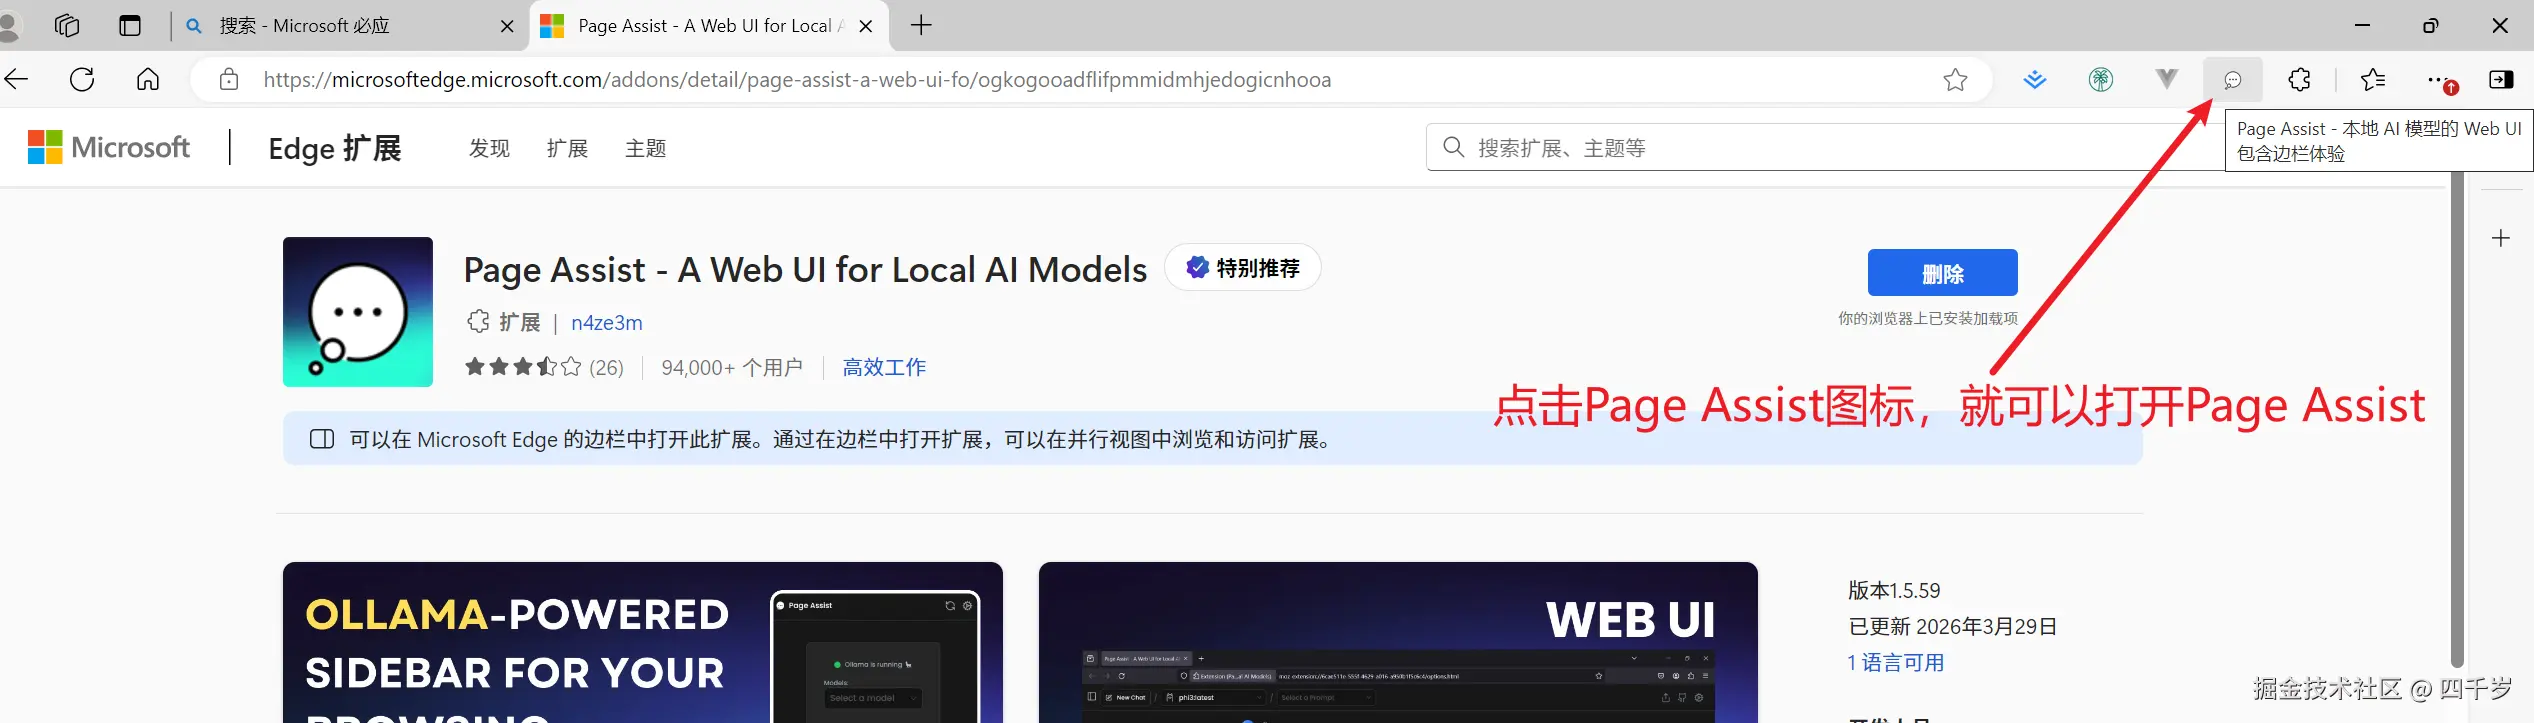Click the gray V extension icon
Viewport: 2534px width, 723px height.
(2166, 79)
